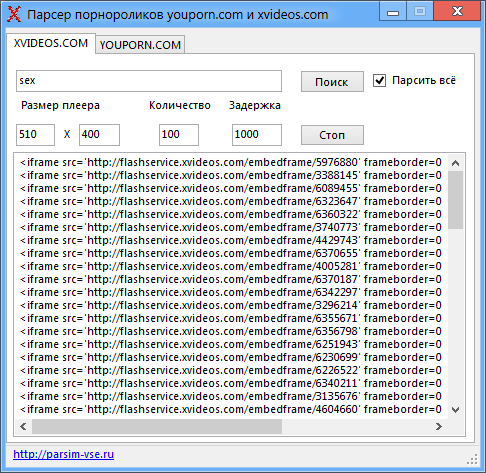Click the scroll down arrow of results list
The width and height of the screenshot is (486, 473).
click(x=455, y=410)
